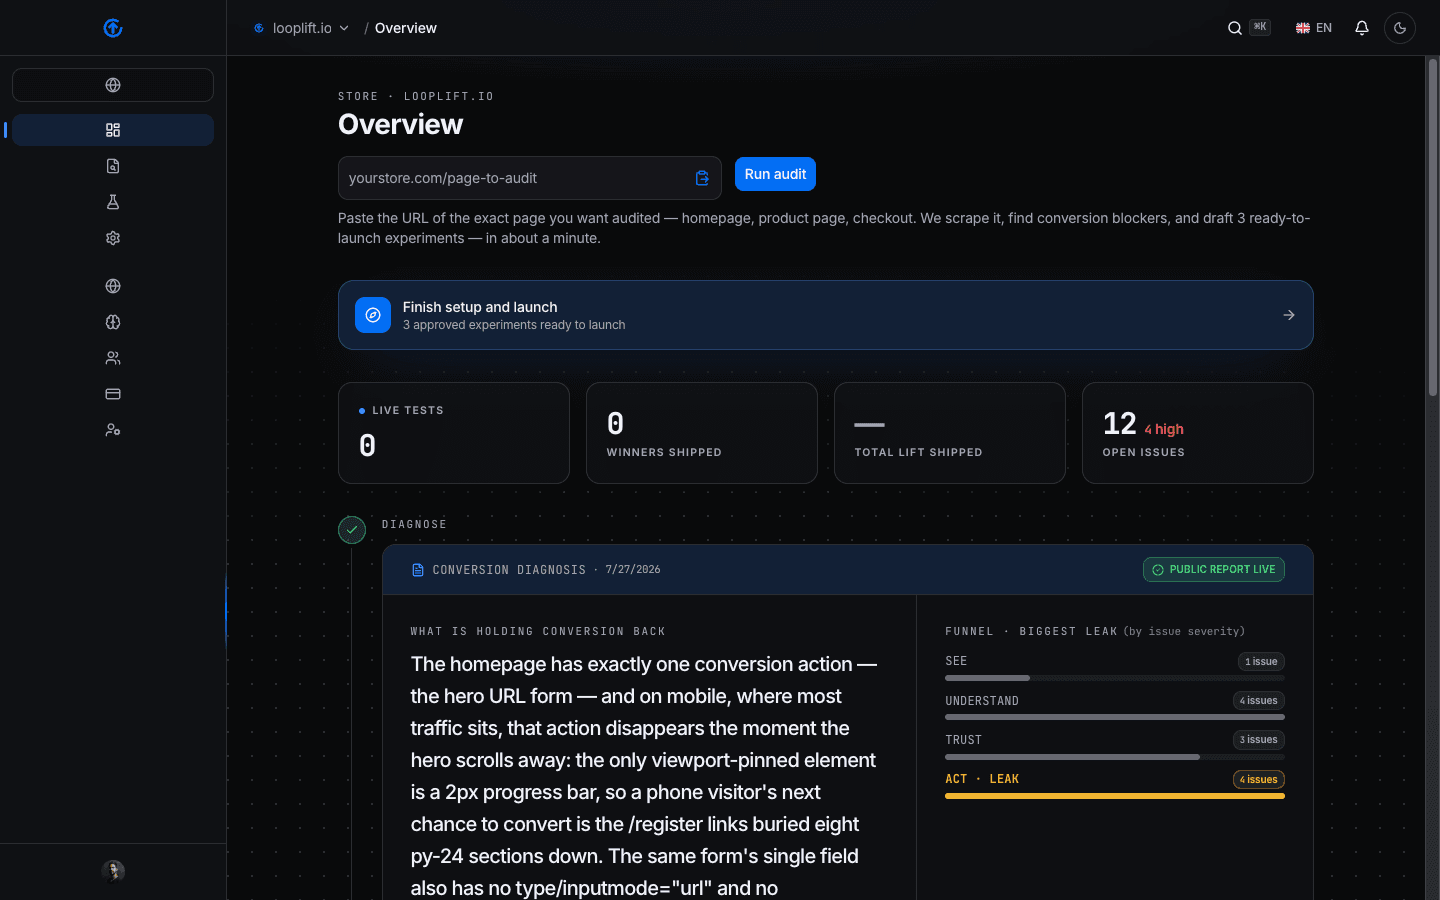
Task: Open the user with gear account icon
Action: 113,430
